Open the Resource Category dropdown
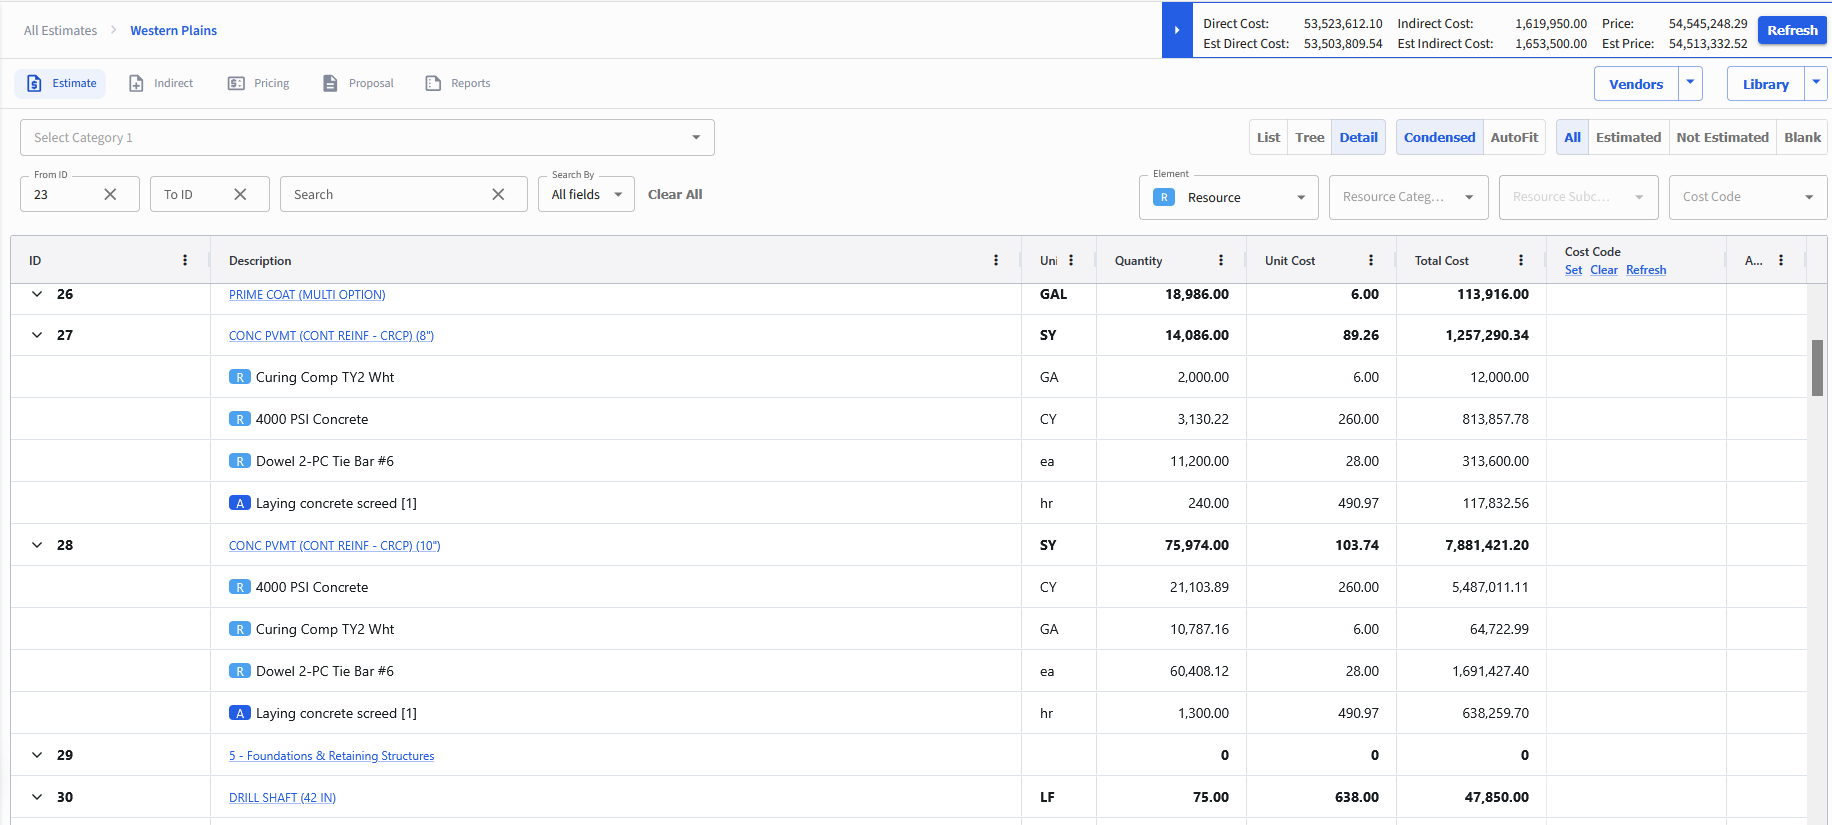 pyautogui.click(x=1408, y=197)
